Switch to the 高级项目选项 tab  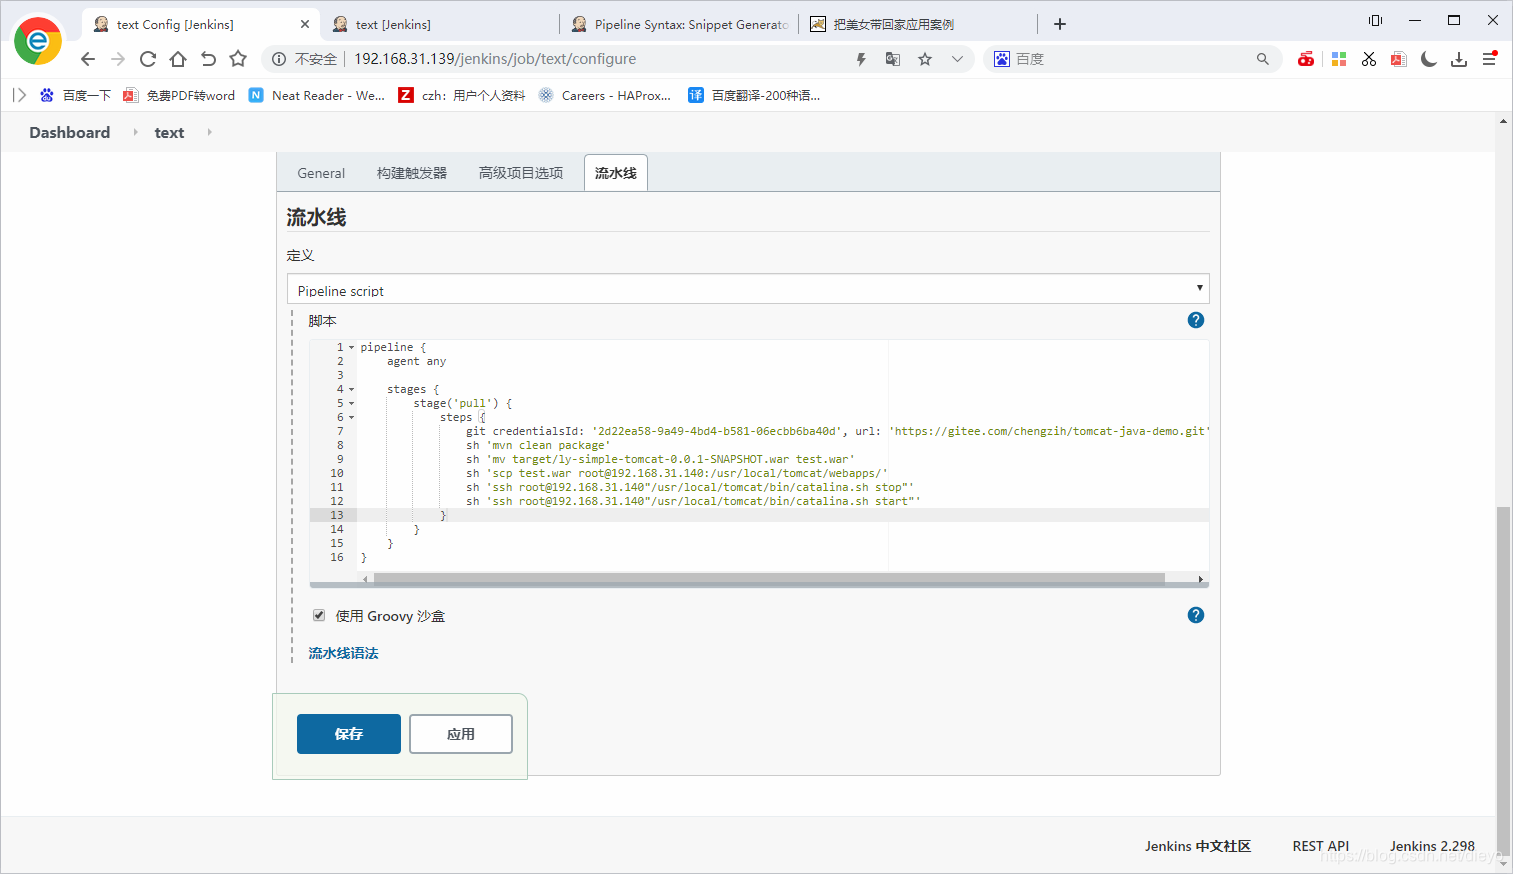click(x=521, y=173)
